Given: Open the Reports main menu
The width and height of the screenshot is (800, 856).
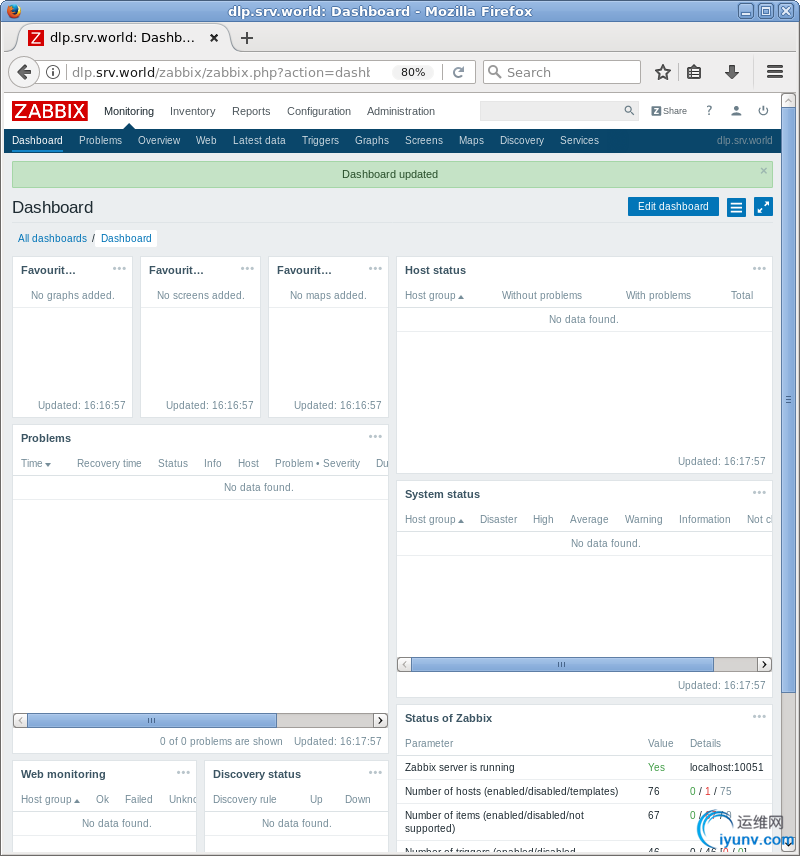Looking at the screenshot, I should [251, 111].
